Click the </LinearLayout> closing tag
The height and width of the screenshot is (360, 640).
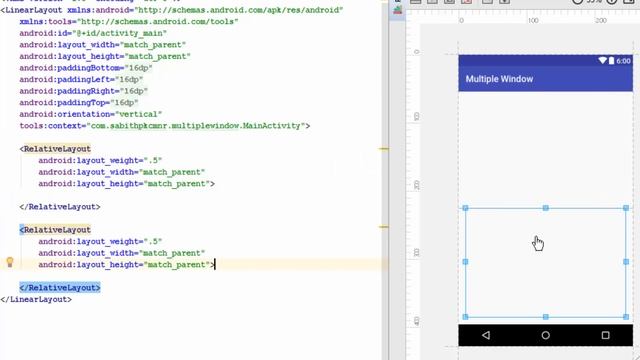coord(36,299)
